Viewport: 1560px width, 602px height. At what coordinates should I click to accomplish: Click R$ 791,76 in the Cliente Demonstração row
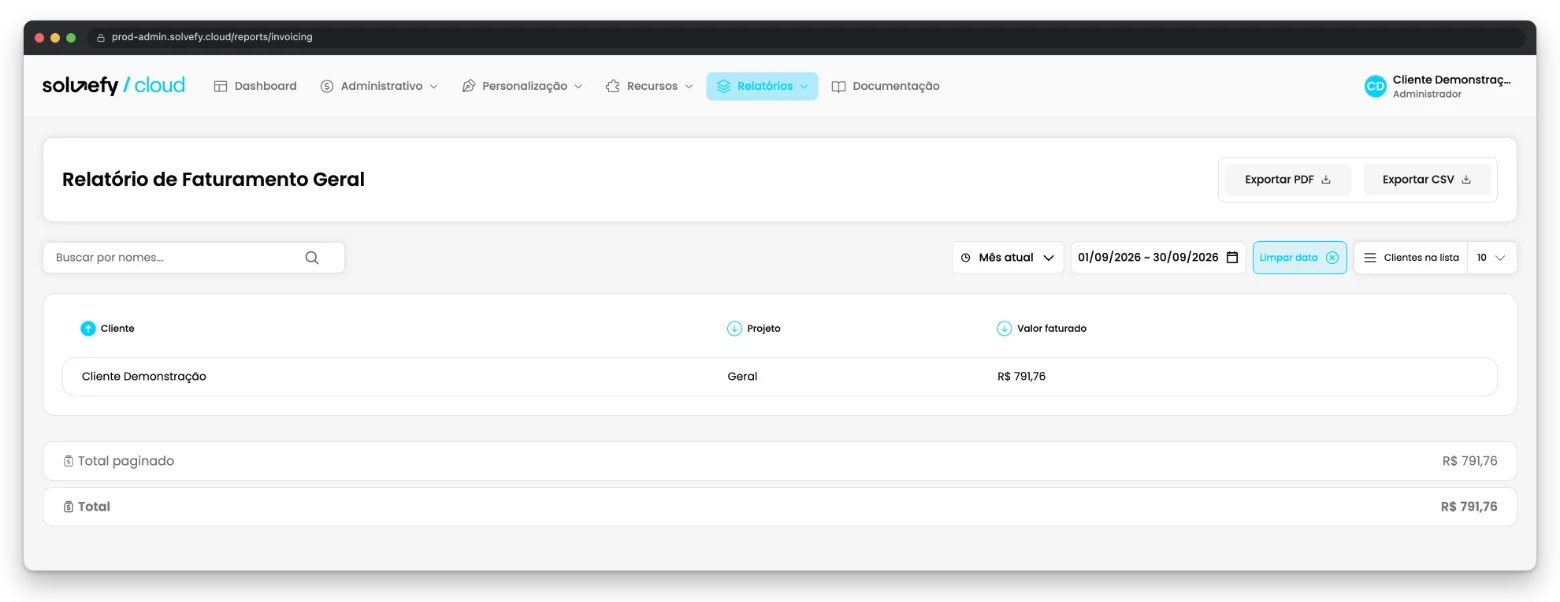click(x=1021, y=376)
